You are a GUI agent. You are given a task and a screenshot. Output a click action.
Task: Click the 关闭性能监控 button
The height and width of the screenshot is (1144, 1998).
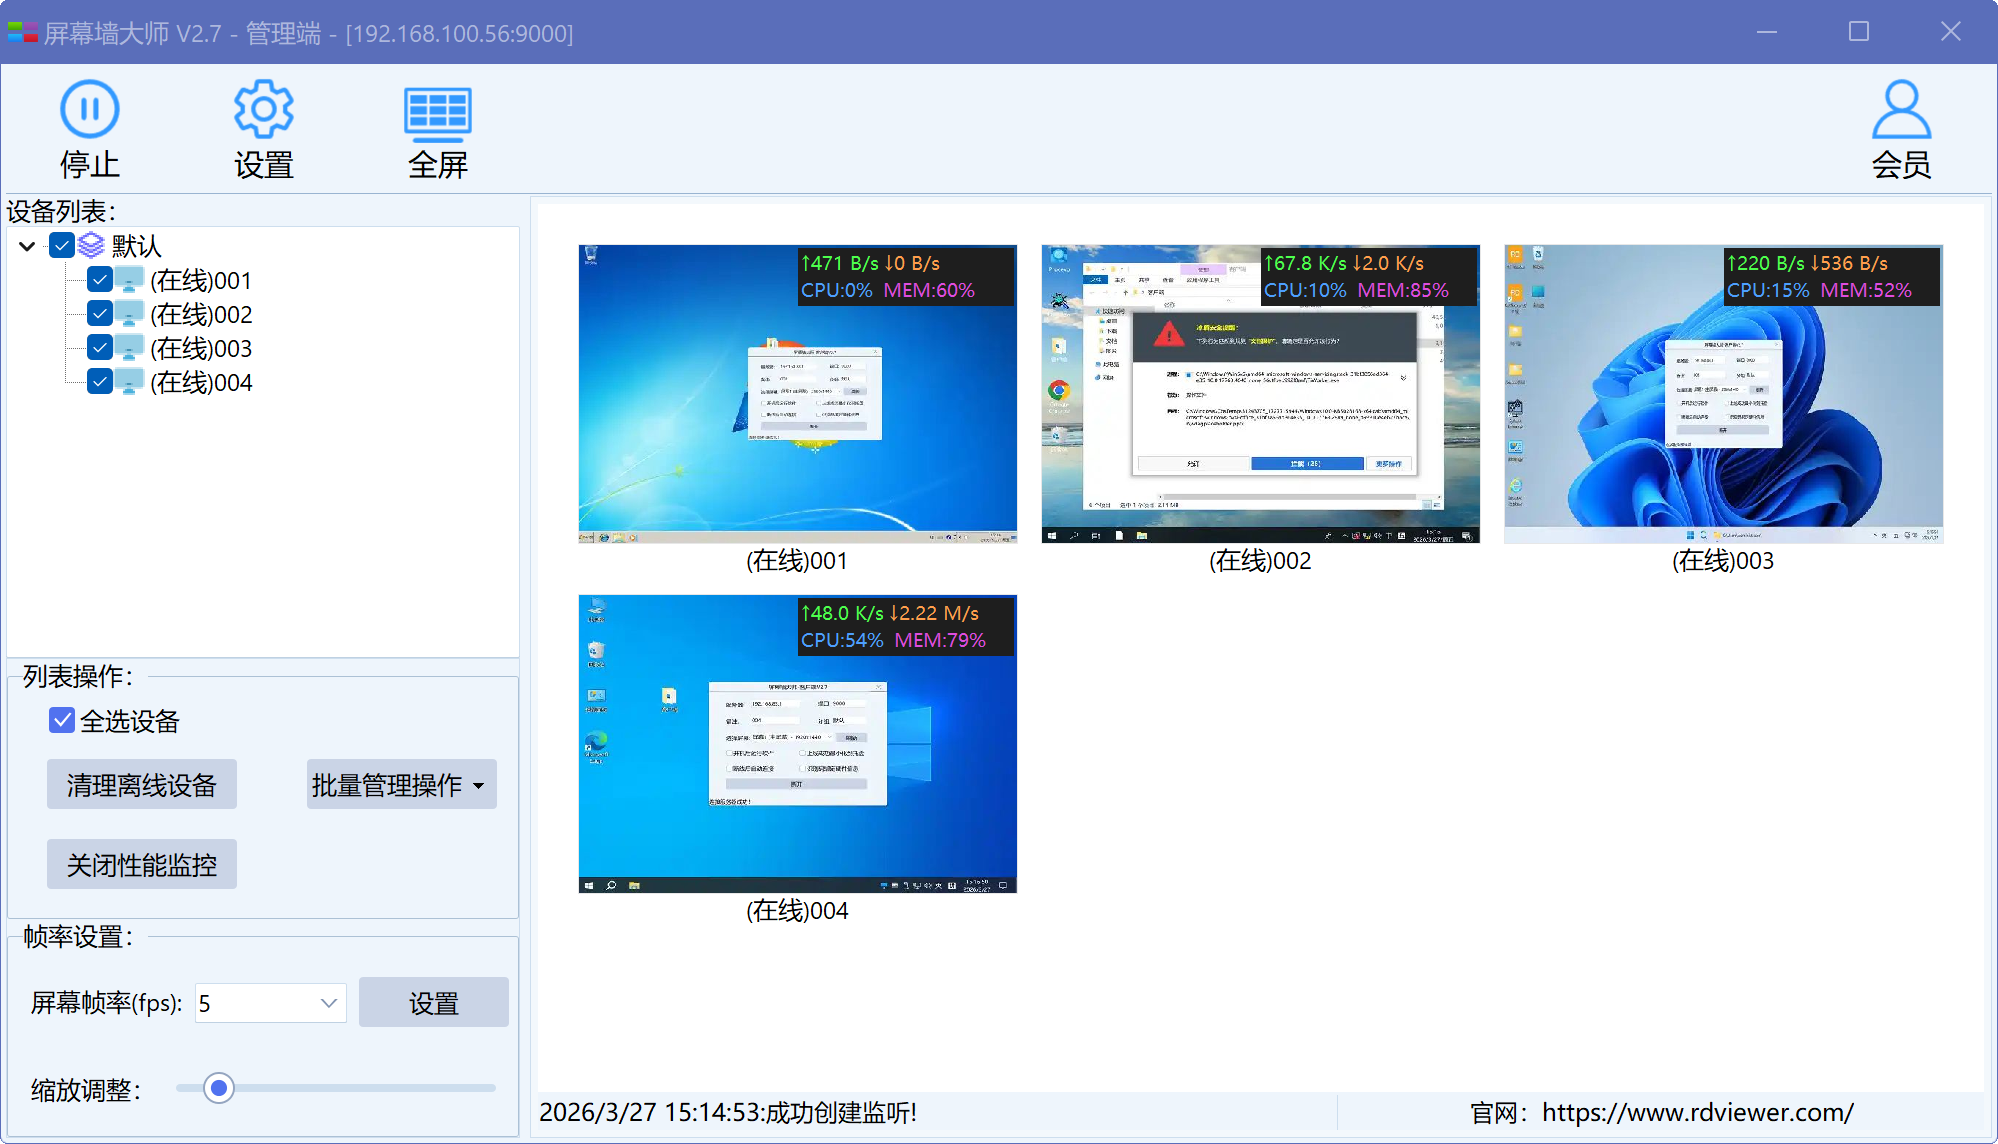[141, 865]
